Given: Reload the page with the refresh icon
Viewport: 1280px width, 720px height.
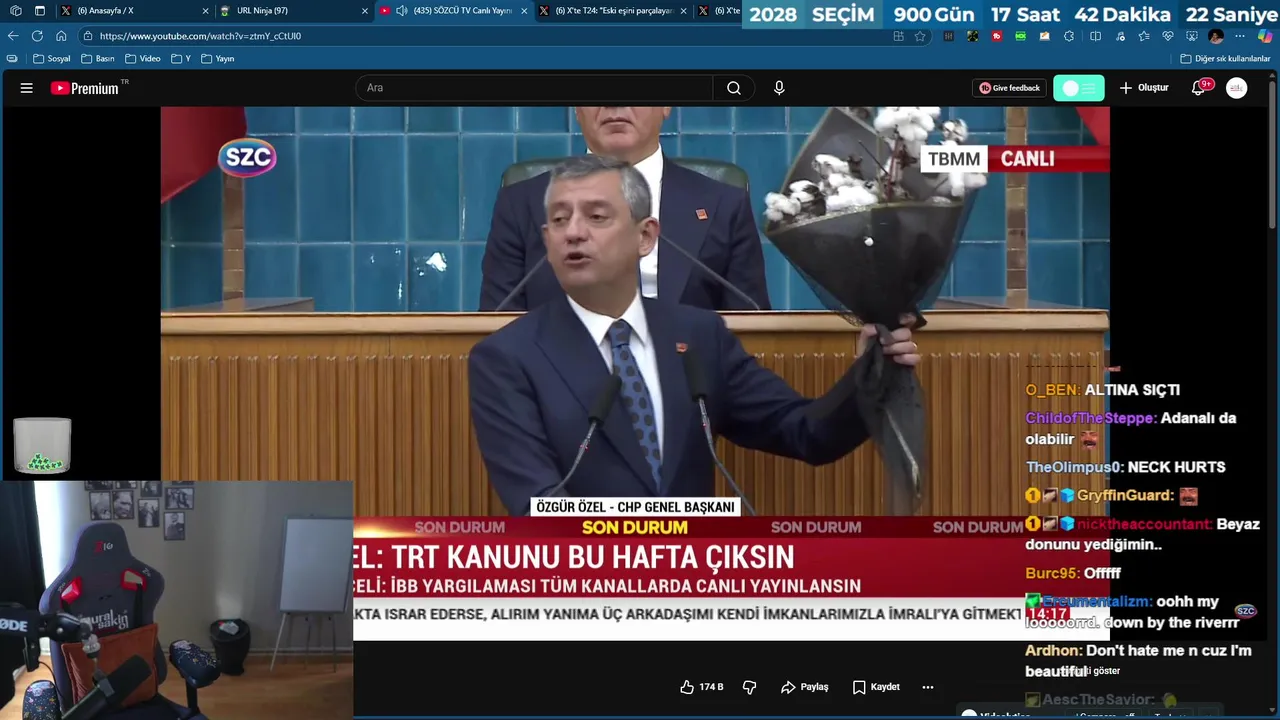Looking at the screenshot, I should click(37, 36).
